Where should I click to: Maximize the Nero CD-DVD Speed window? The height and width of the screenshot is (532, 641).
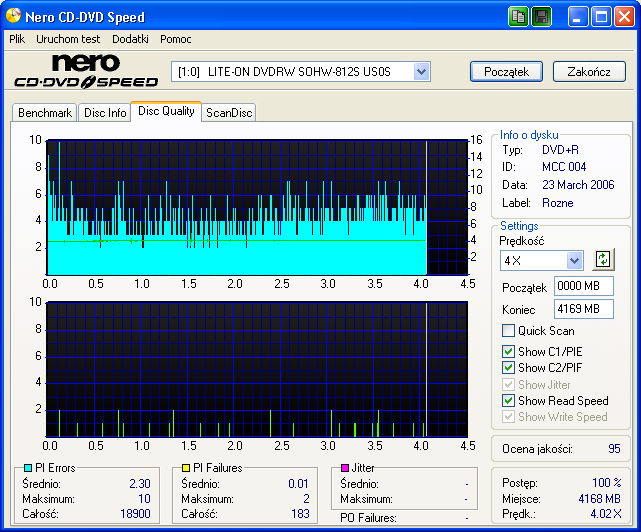coord(601,17)
